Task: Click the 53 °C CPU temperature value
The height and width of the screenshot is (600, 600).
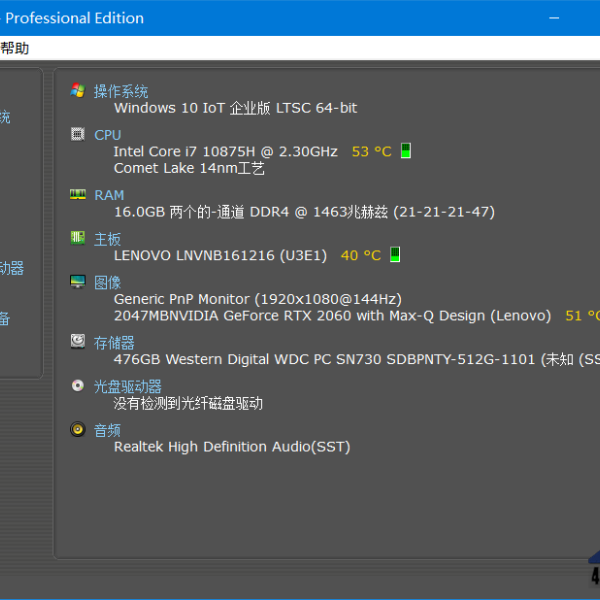Action: (372, 152)
